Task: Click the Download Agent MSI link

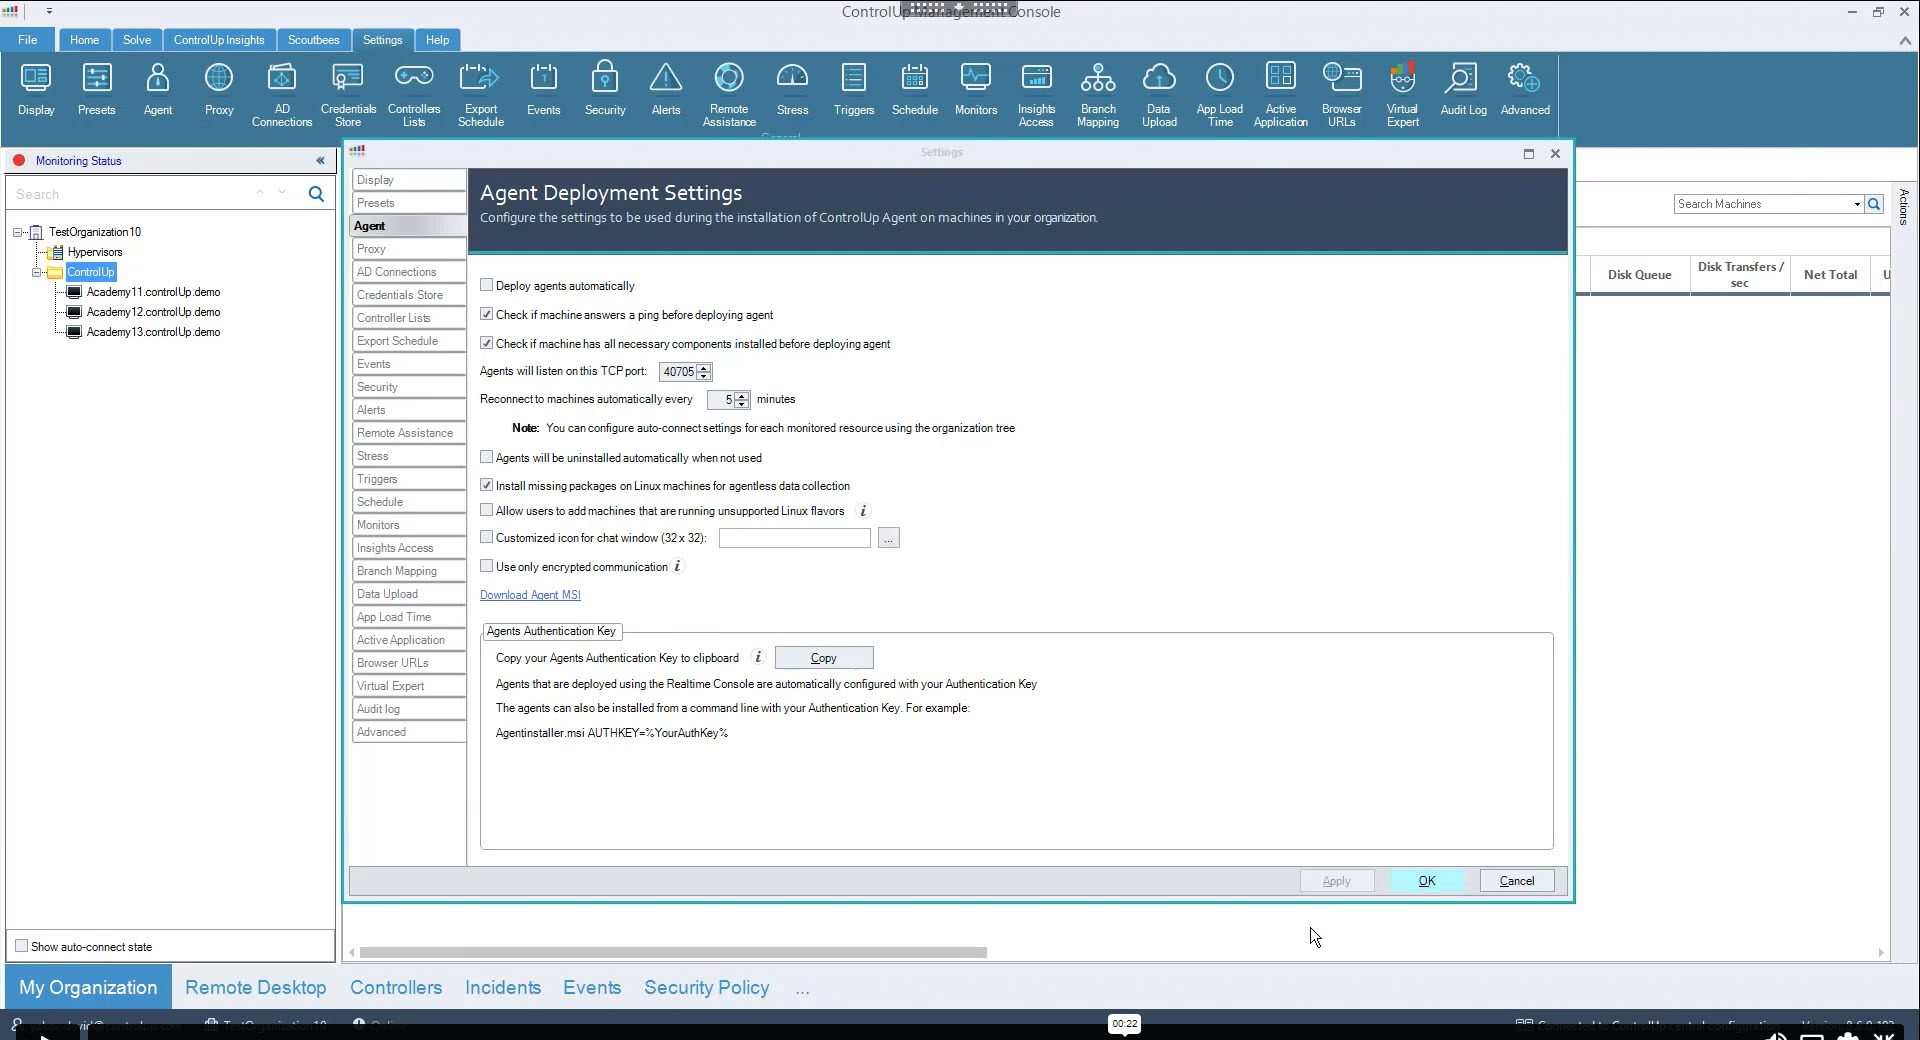Action: coord(530,595)
